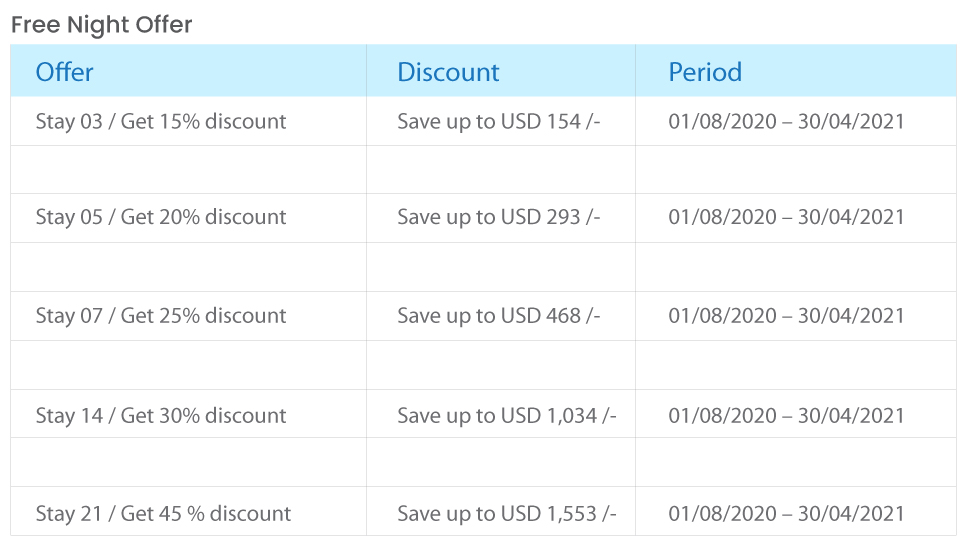
Task: Click Stay 03 / Get 15% discount cell
Action: (188, 121)
